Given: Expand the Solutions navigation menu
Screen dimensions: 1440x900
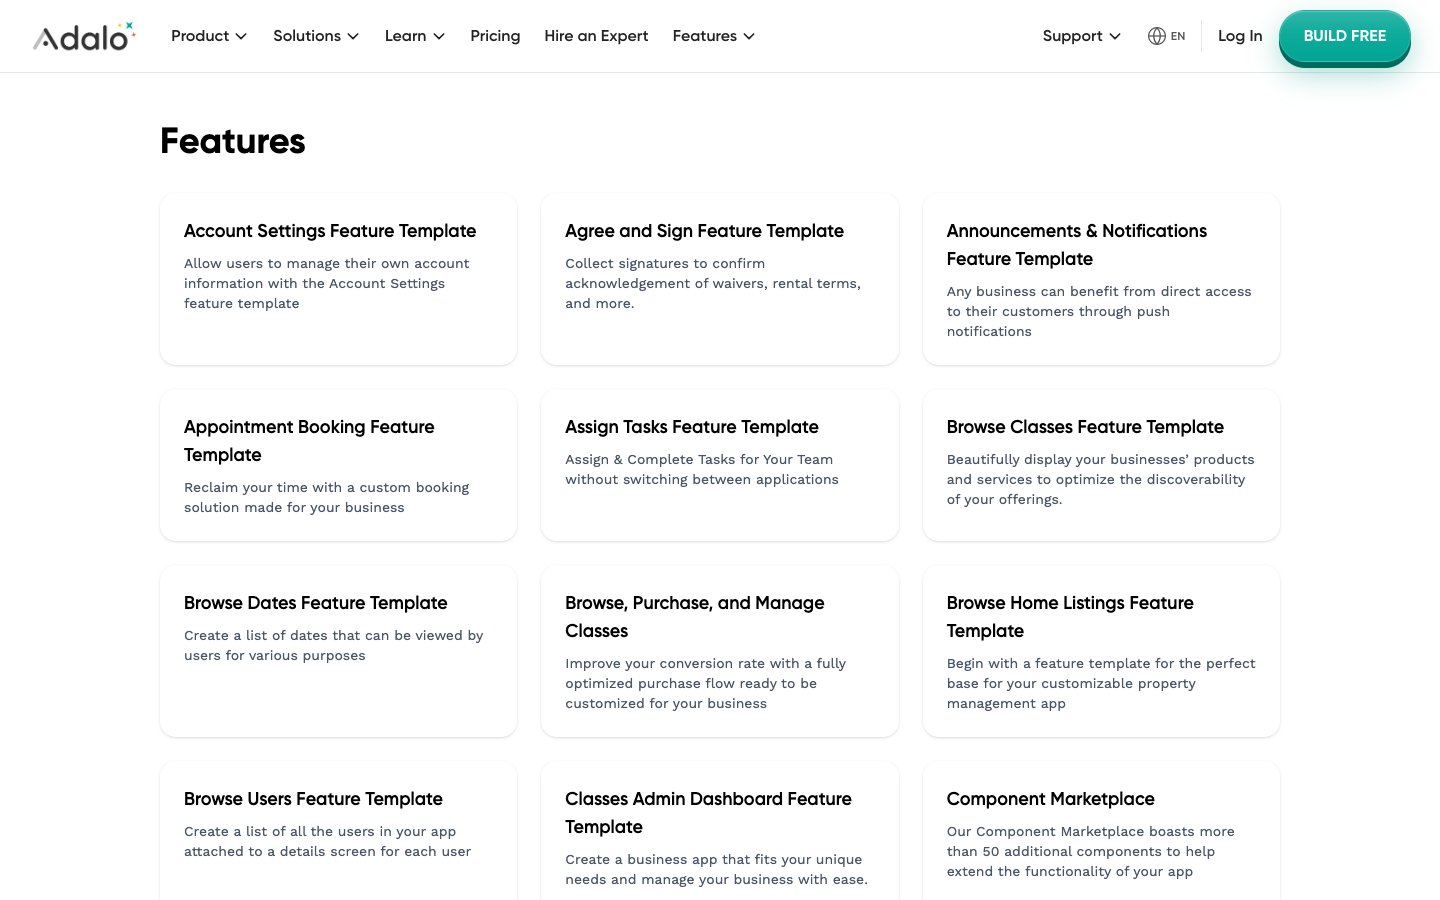Looking at the screenshot, I should 315,36.
